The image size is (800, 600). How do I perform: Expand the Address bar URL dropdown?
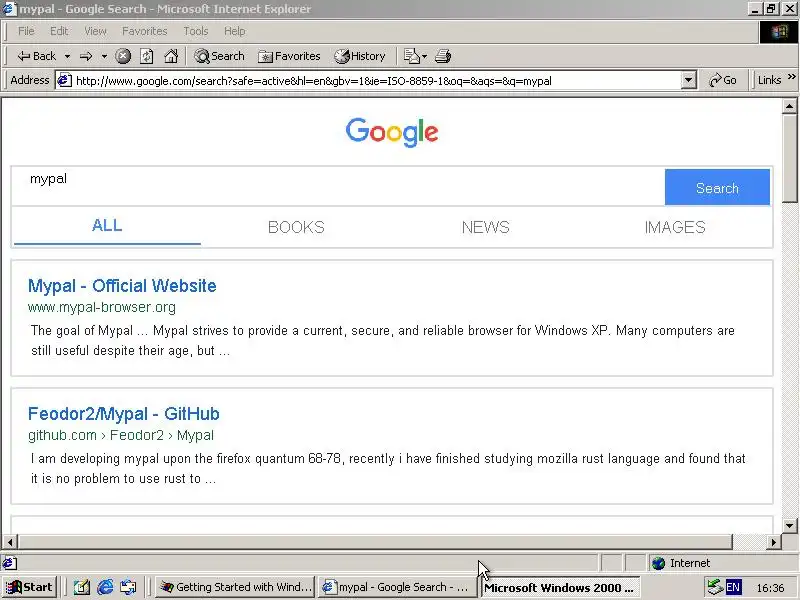pyautogui.click(x=688, y=81)
